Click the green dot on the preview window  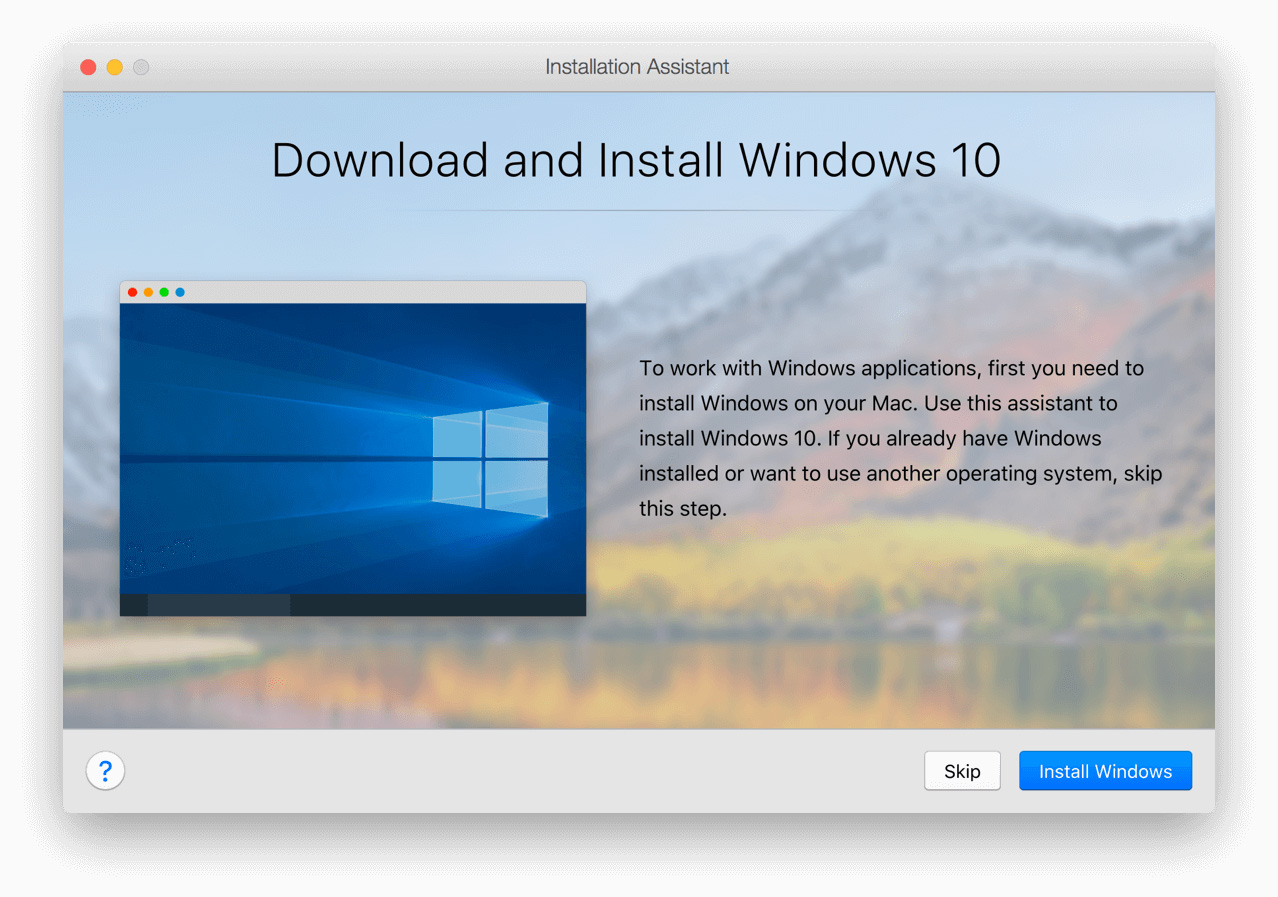click(164, 292)
